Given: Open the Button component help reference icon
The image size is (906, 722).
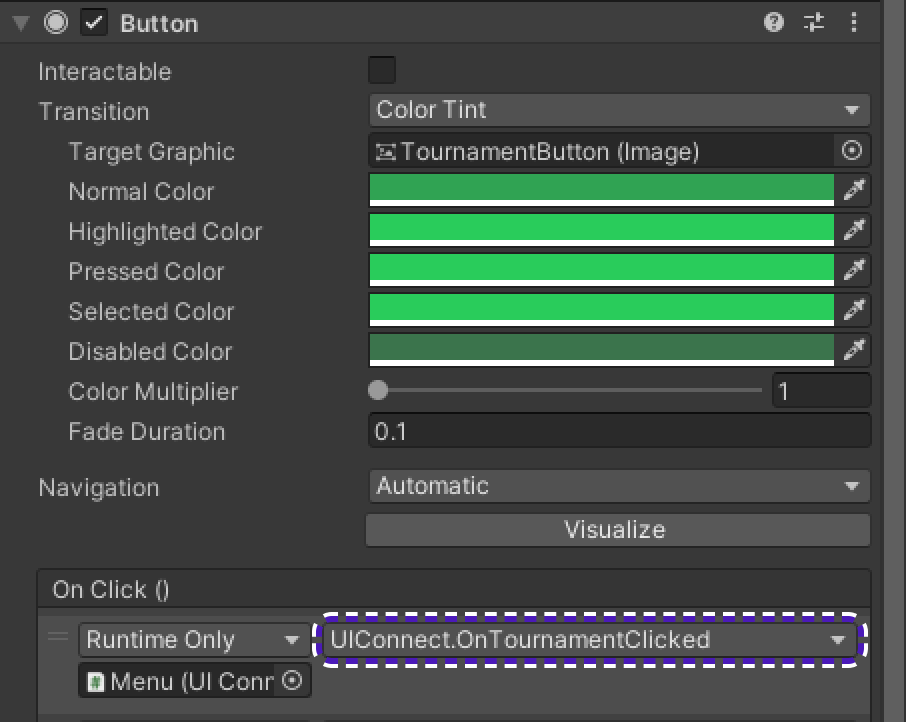Looking at the screenshot, I should click(773, 23).
